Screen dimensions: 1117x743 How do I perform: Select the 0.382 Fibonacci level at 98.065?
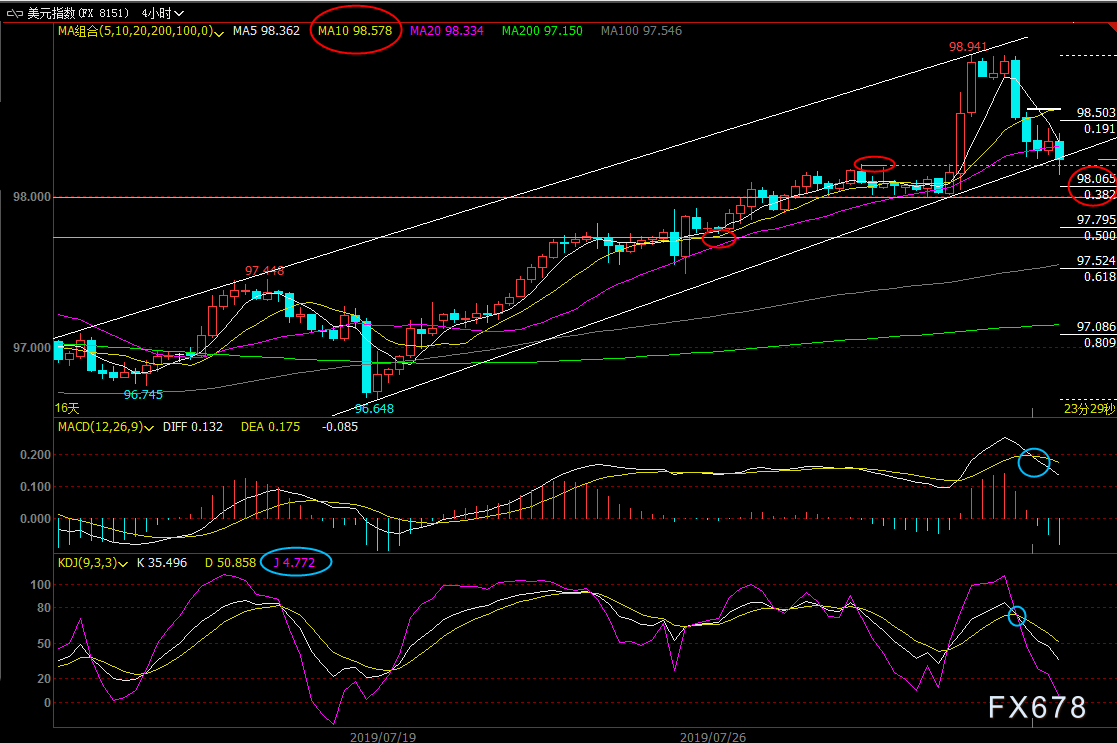click(x=1099, y=194)
